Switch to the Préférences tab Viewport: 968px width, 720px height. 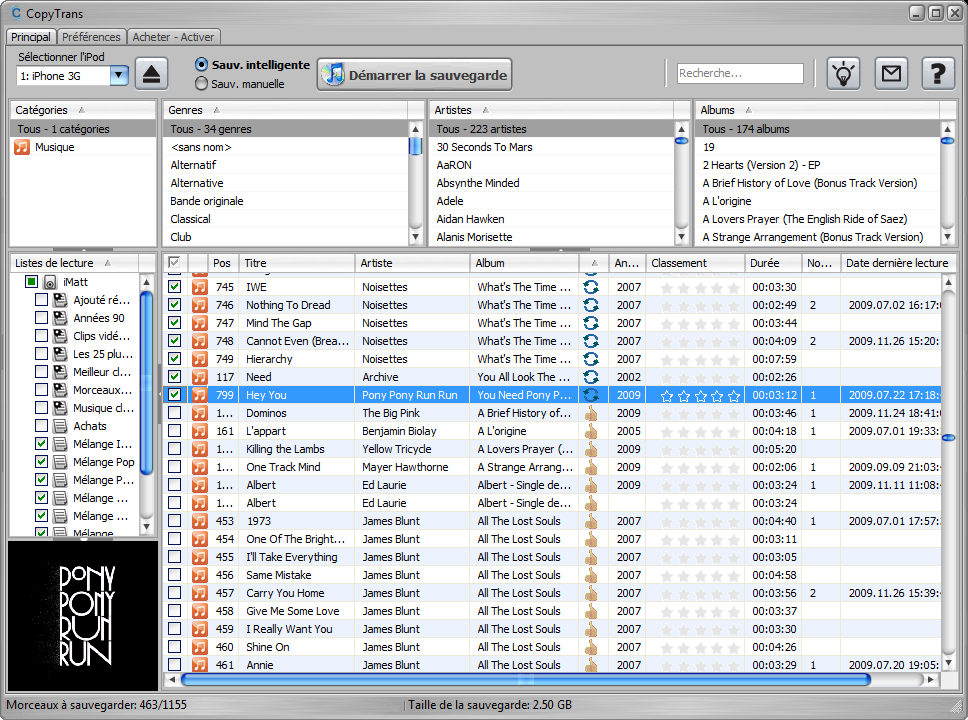(91, 37)
